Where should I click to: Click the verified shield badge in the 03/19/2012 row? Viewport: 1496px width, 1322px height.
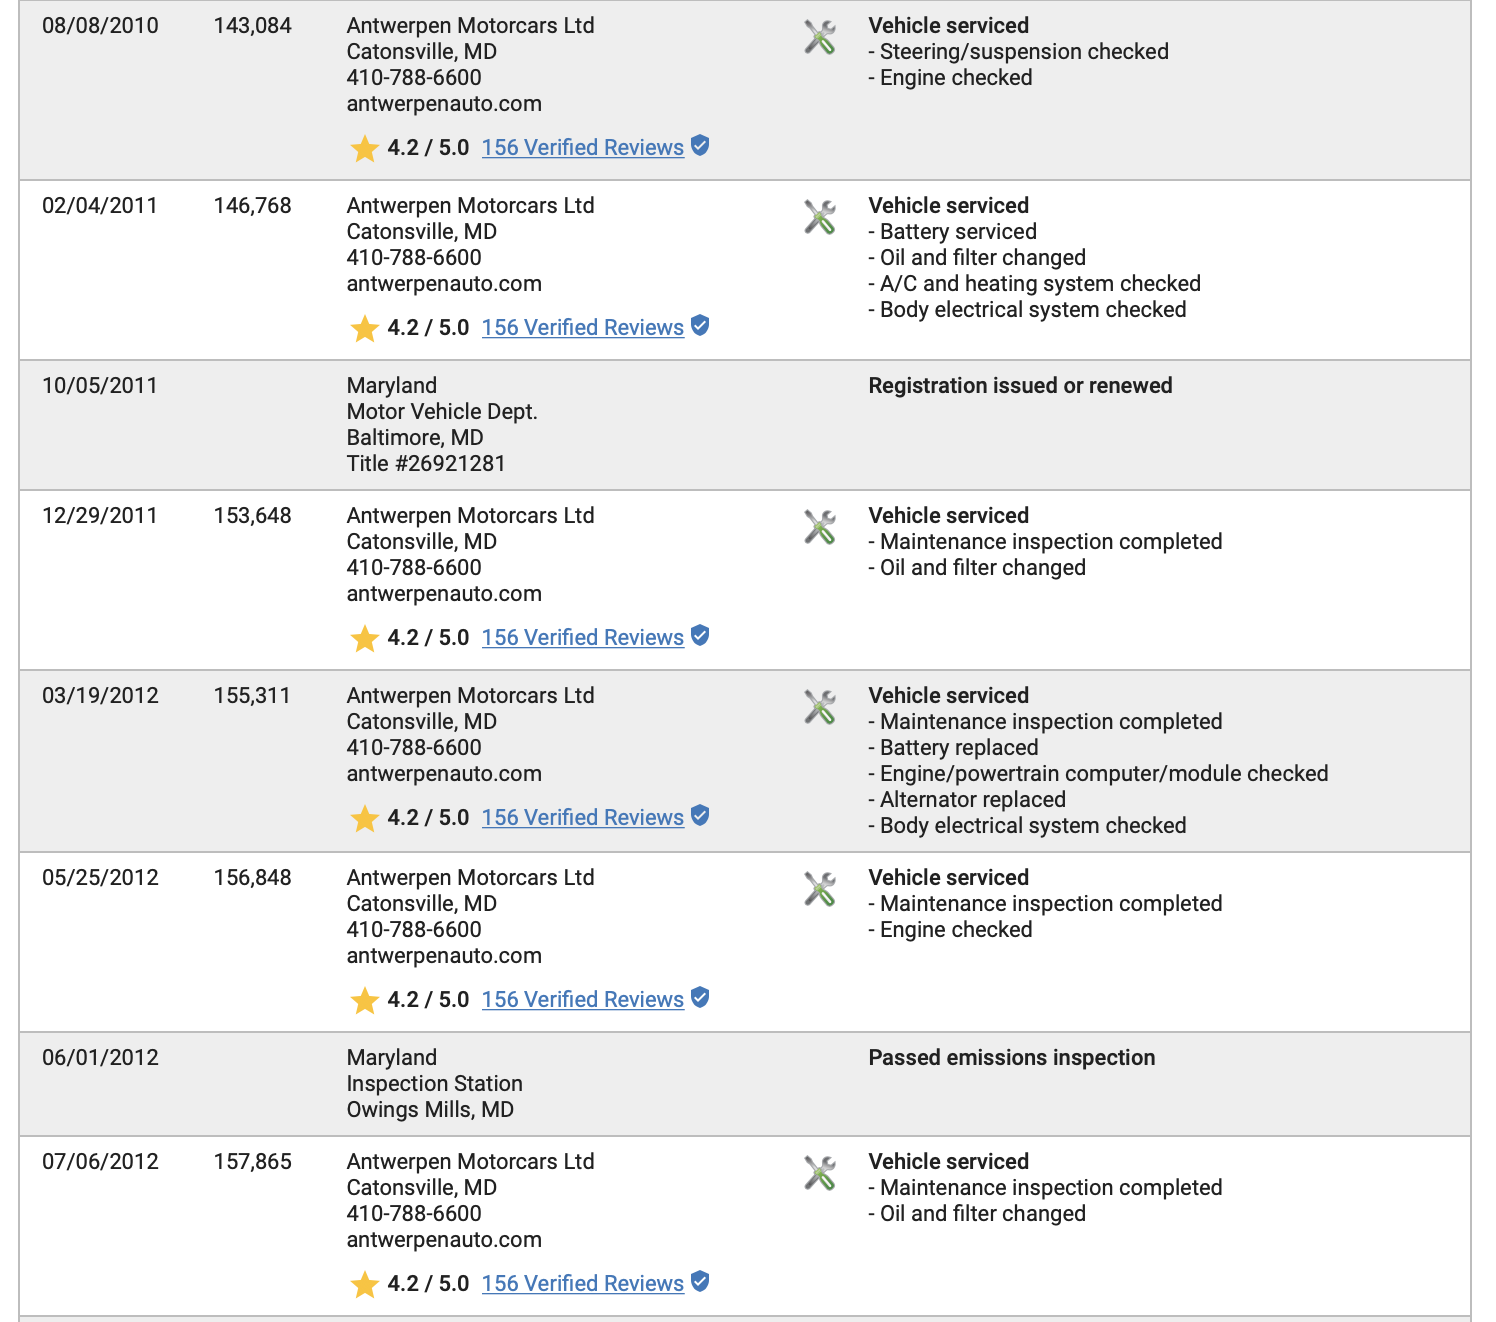click(x=700, y=816)
